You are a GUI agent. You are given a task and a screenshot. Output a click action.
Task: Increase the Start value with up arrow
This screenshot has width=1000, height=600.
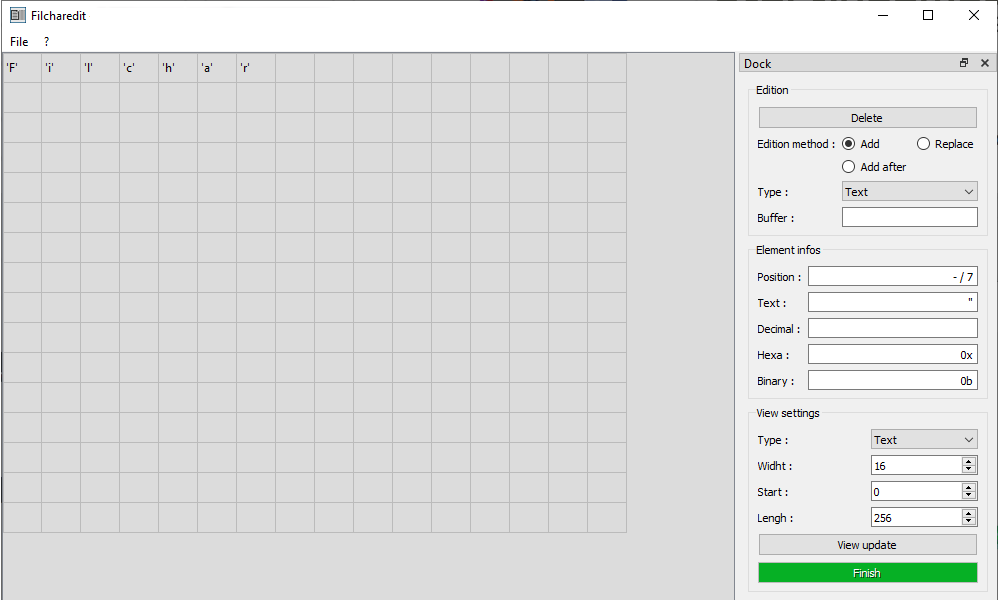(969, 487)
